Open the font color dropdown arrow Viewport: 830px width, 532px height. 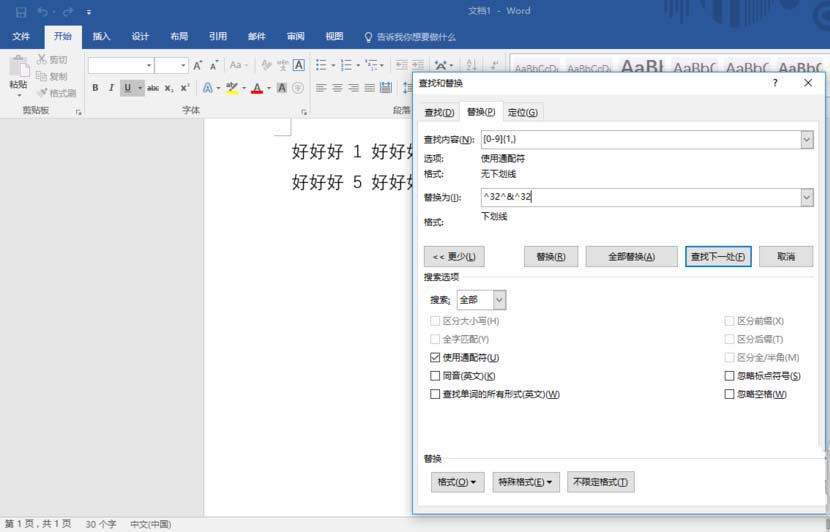tap(268, 88)
